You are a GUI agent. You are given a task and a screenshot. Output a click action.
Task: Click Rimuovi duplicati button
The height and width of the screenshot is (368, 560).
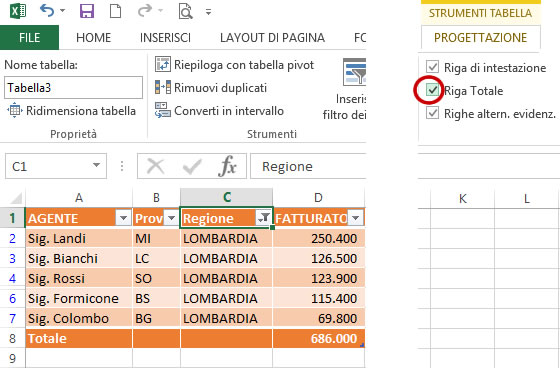click(211, 88)
